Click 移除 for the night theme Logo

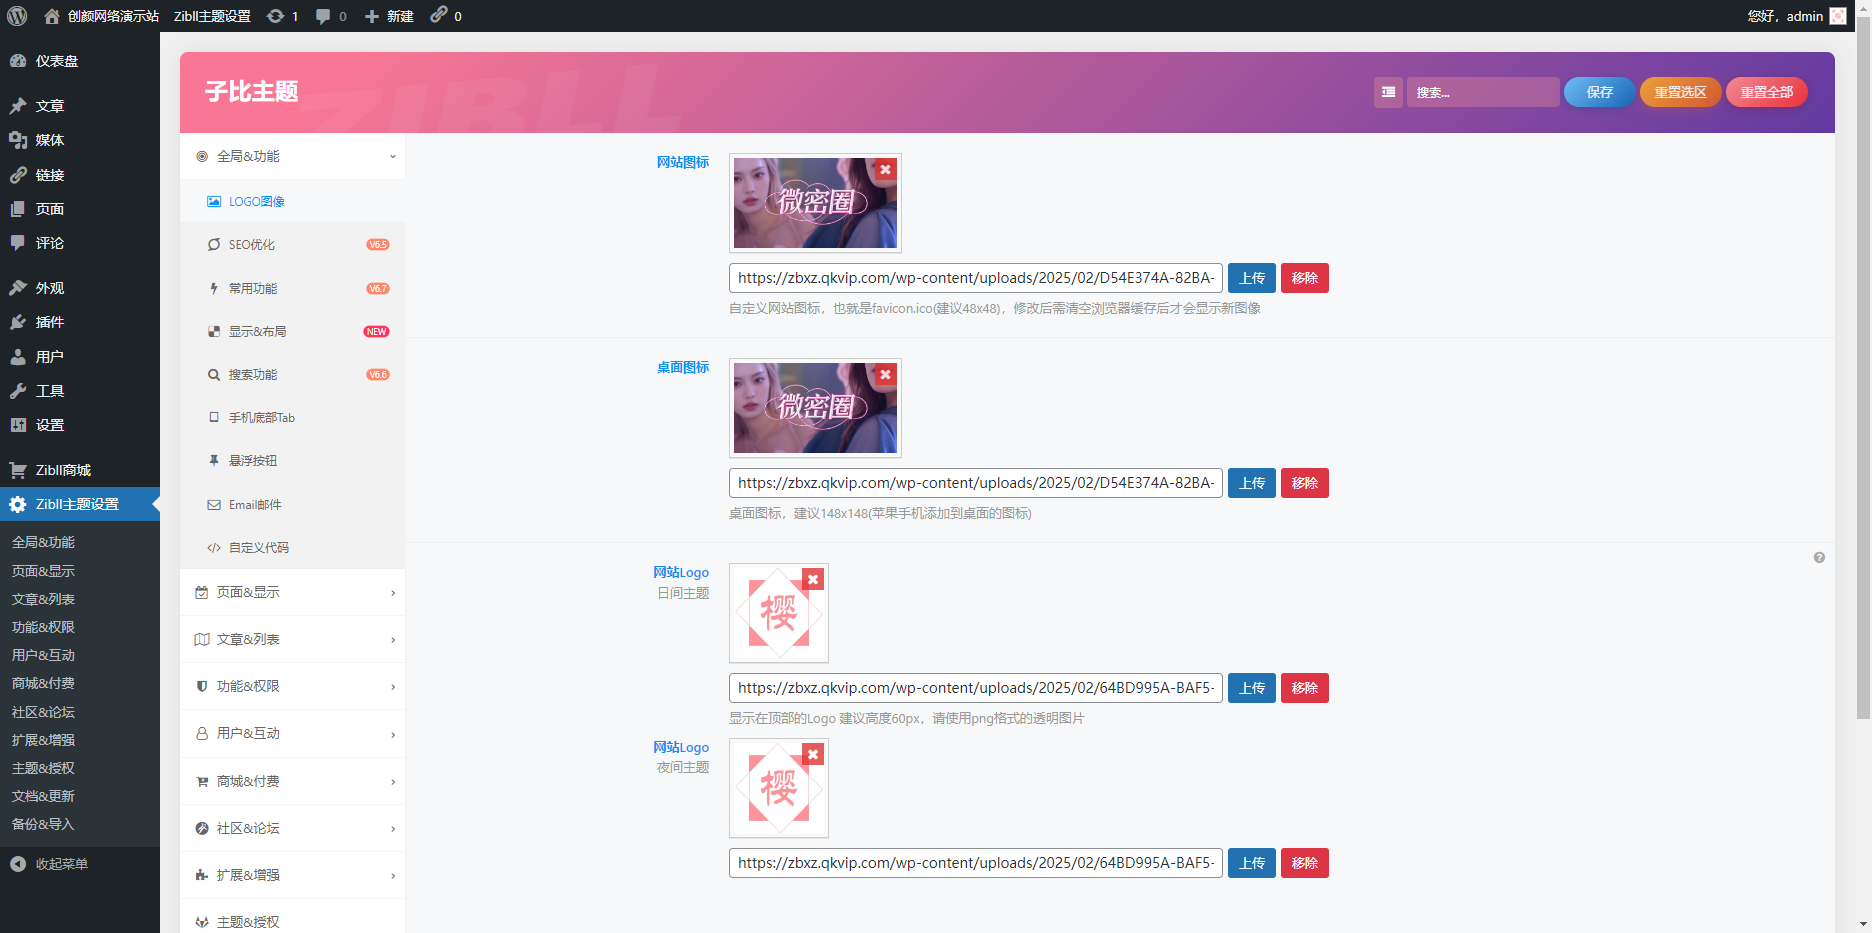point(1305,863)
